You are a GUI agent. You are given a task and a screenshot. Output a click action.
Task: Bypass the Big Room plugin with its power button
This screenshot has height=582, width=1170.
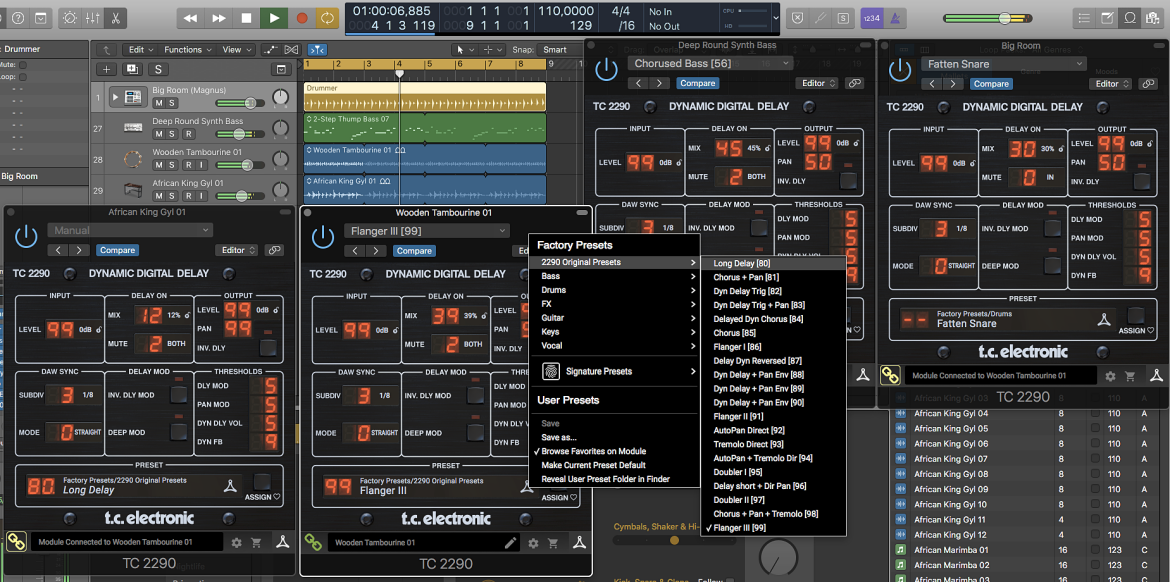pyautogui.click(x=901, y=71)
